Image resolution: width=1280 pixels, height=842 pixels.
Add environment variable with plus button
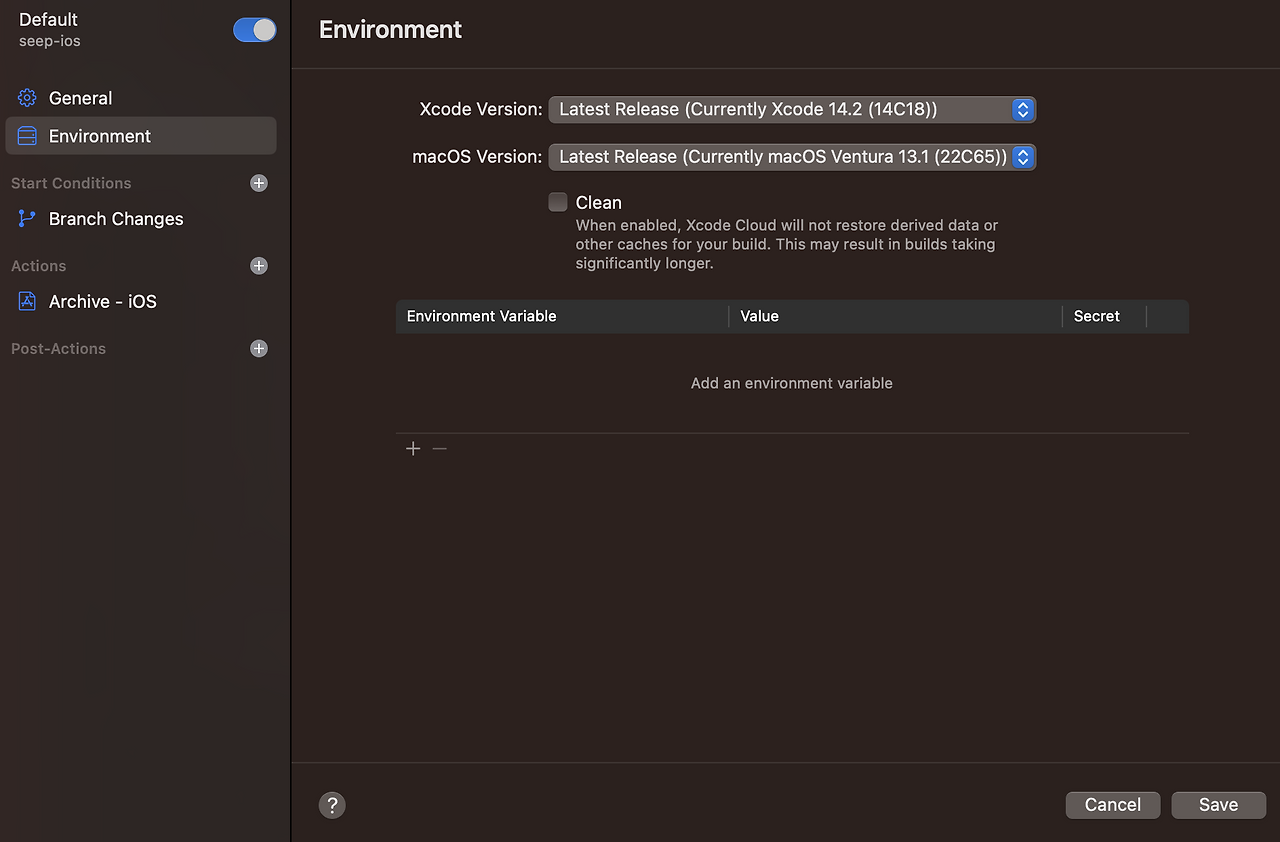(x=413, y=449)
